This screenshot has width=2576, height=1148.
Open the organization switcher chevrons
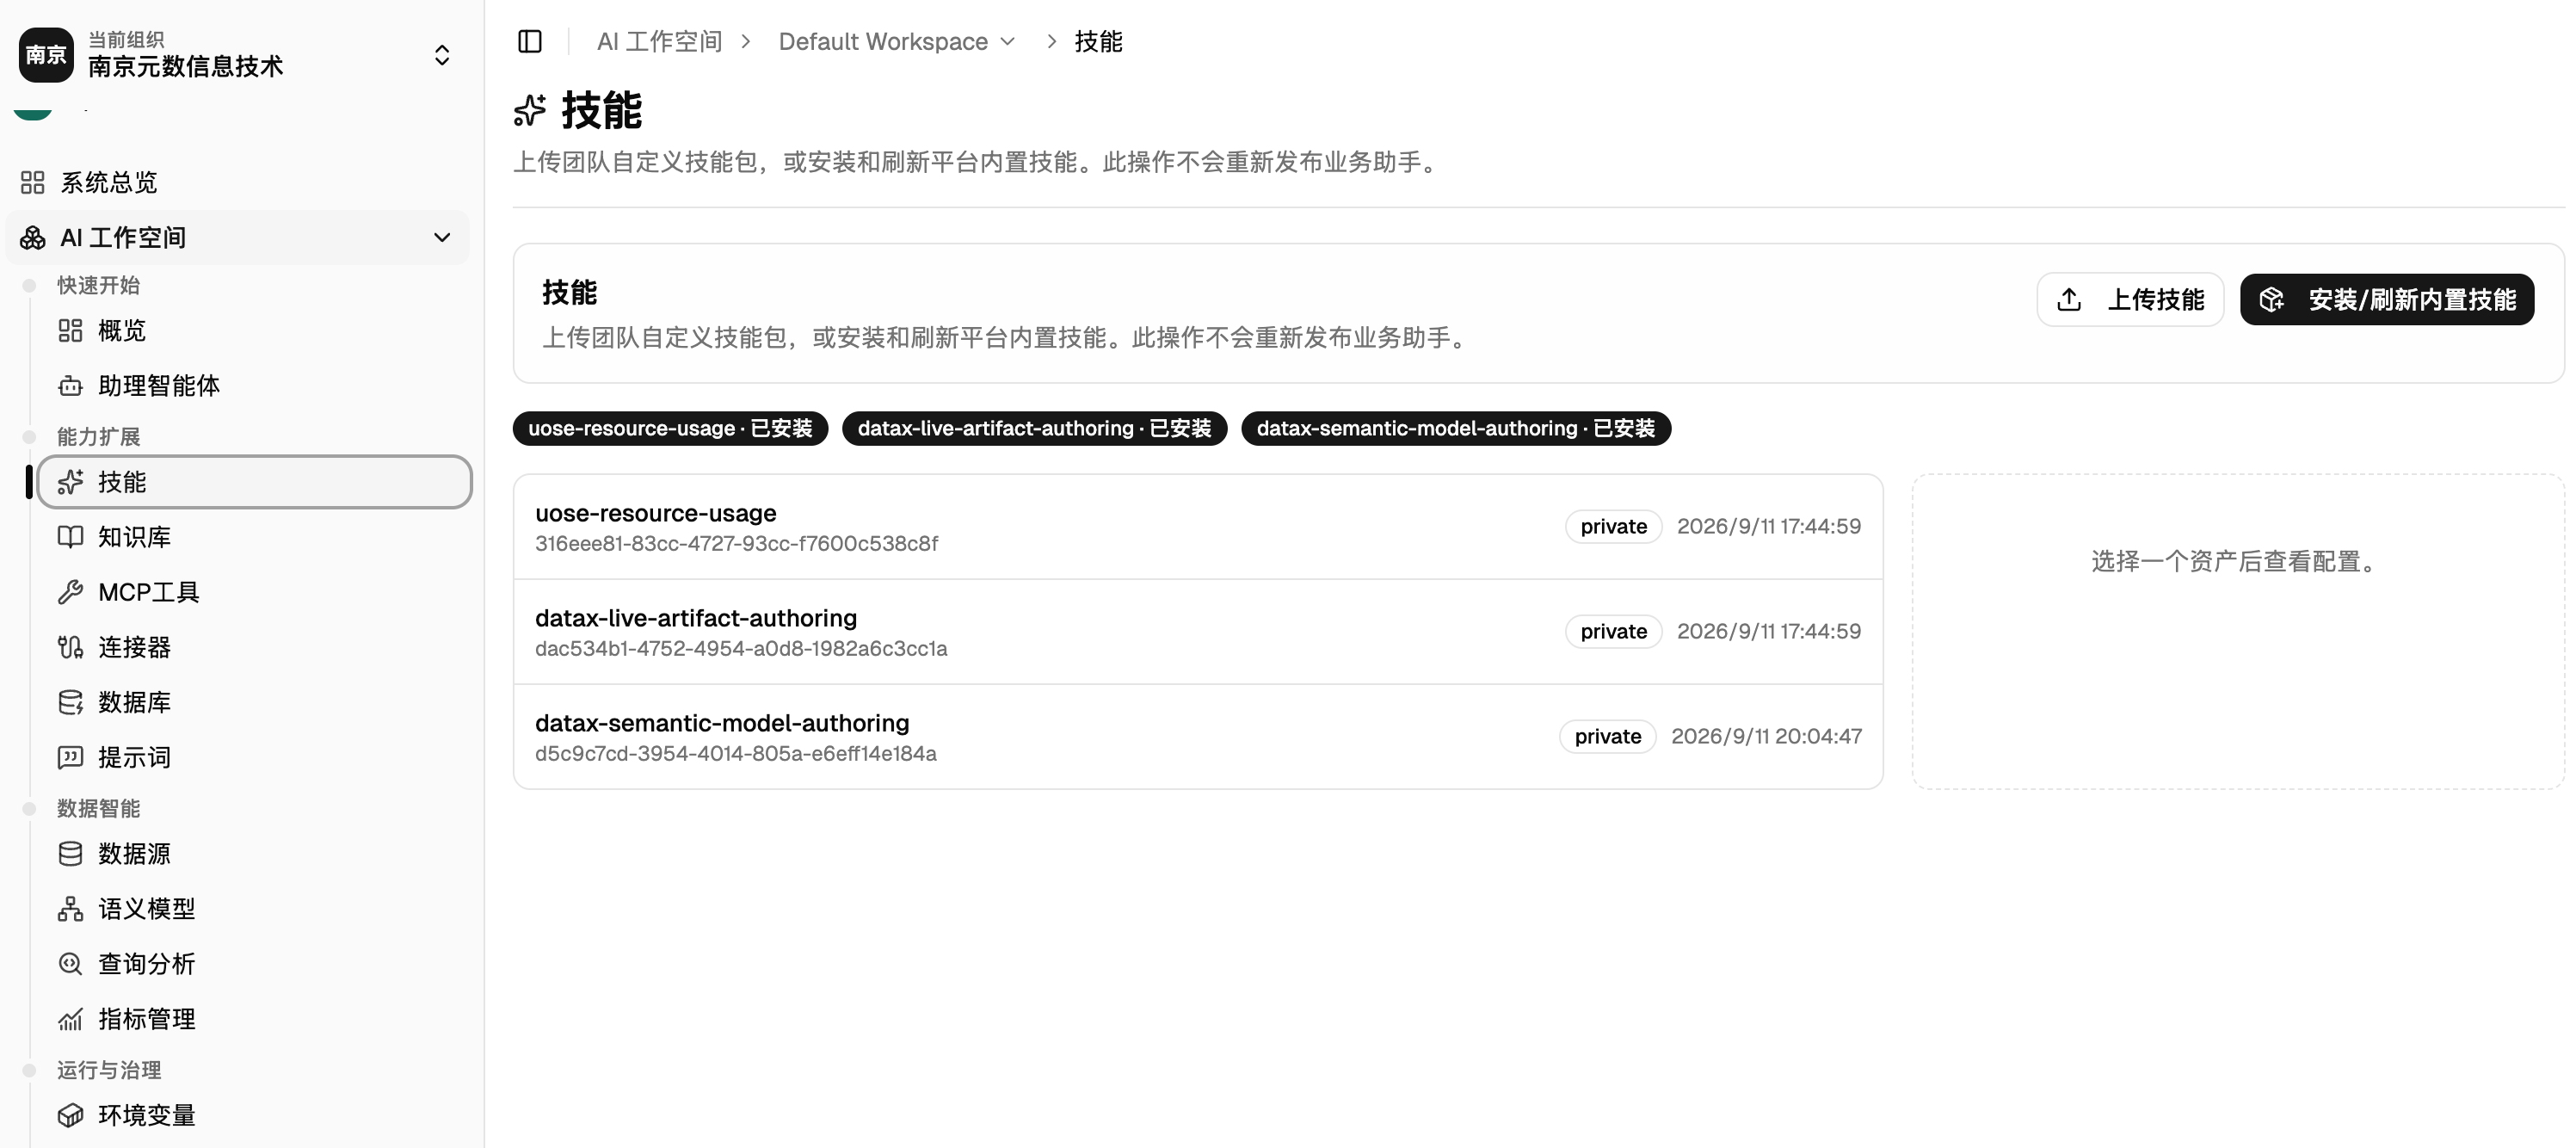[442, 54]
